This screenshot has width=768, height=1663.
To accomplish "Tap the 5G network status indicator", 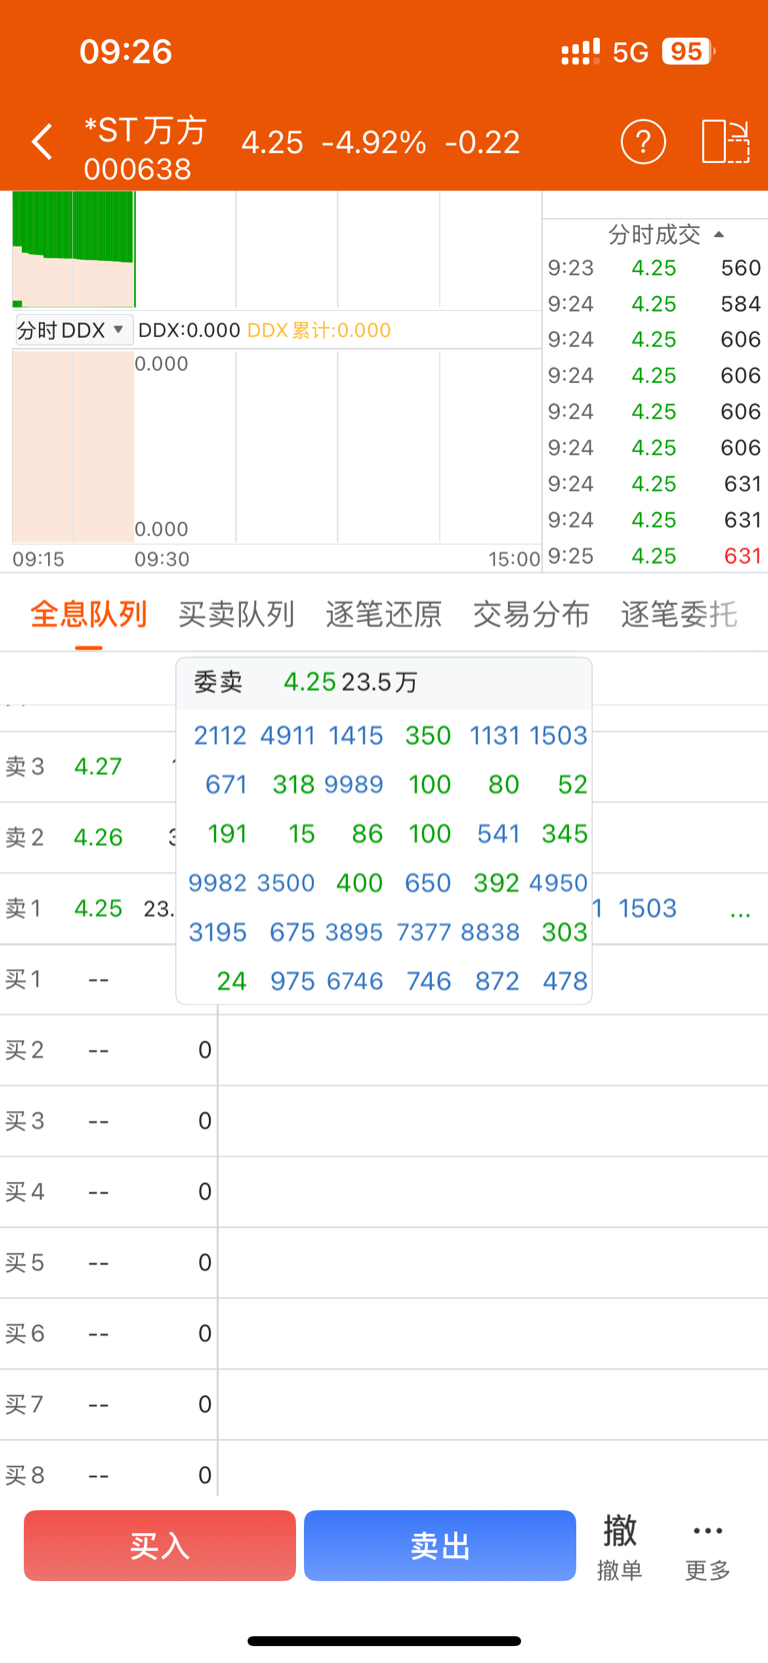I will [630, 52].
